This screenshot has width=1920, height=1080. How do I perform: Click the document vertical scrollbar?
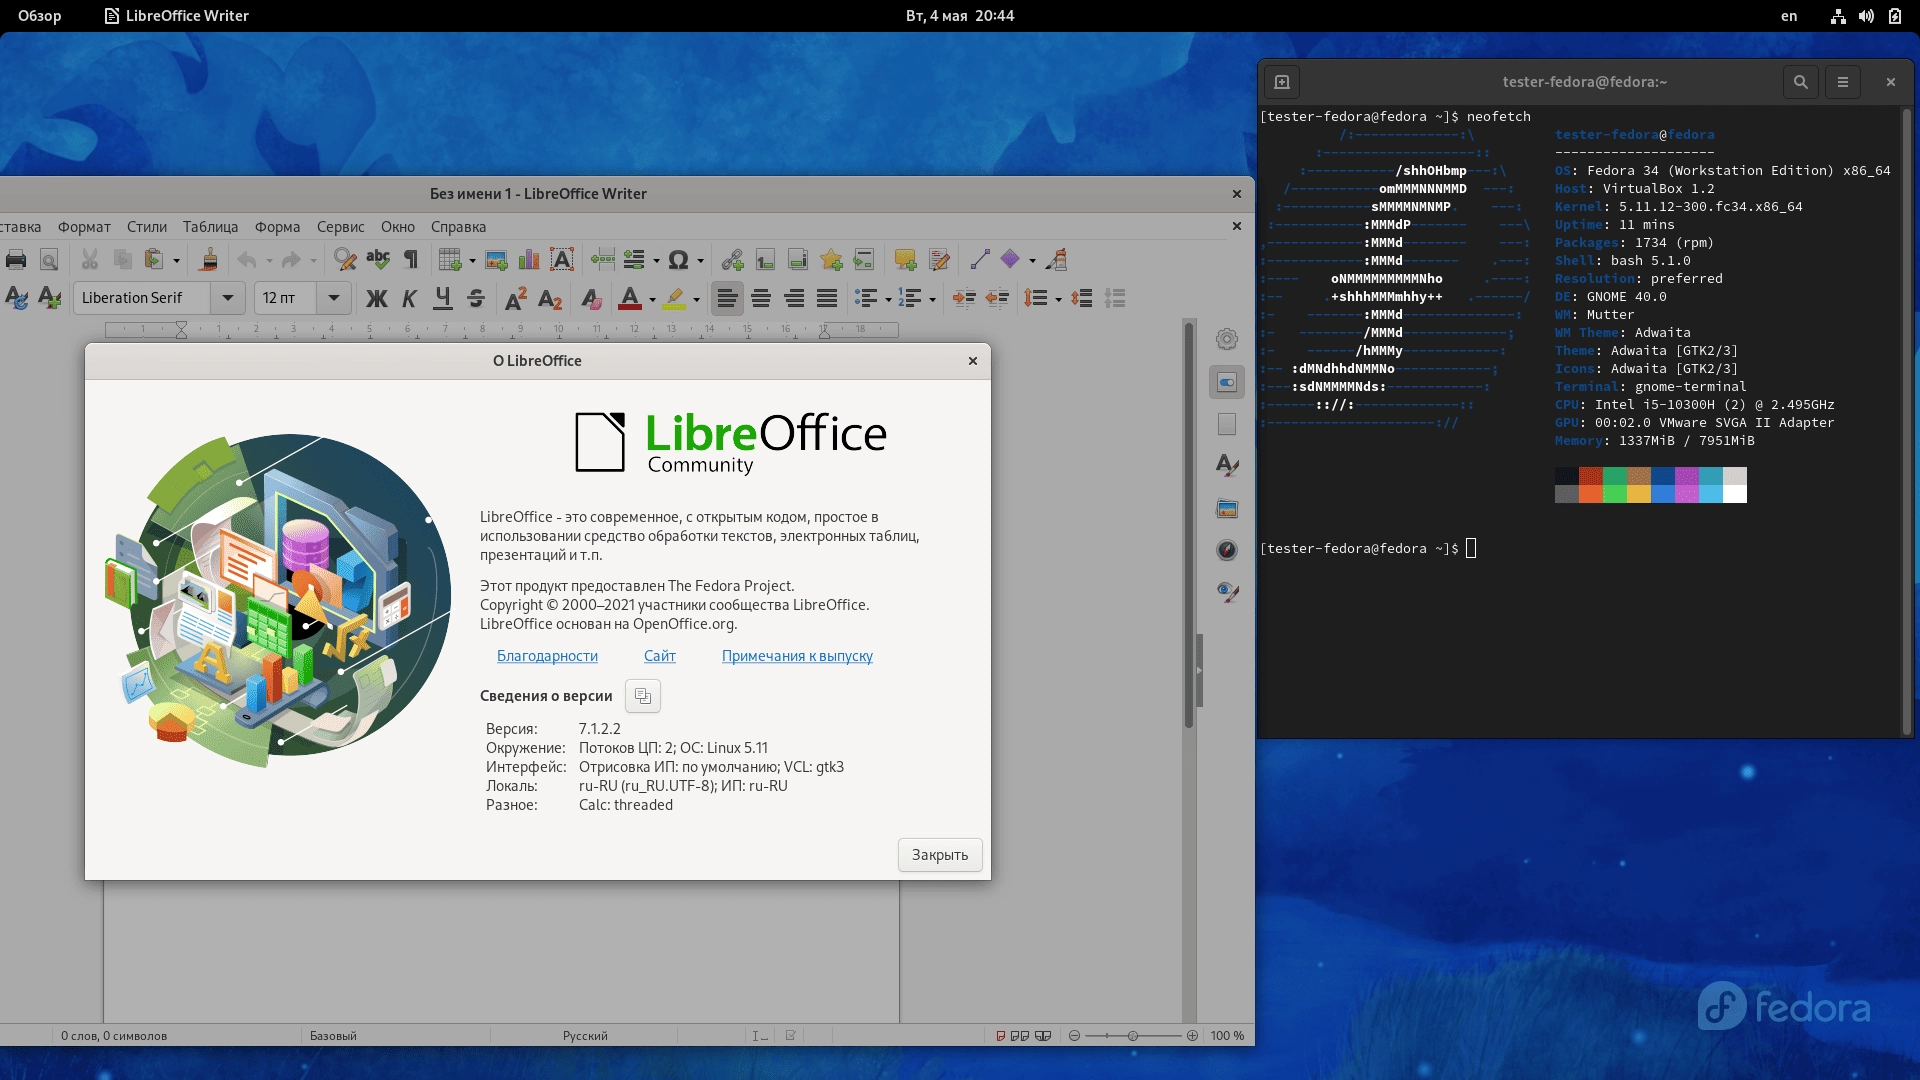(1189, 525)
